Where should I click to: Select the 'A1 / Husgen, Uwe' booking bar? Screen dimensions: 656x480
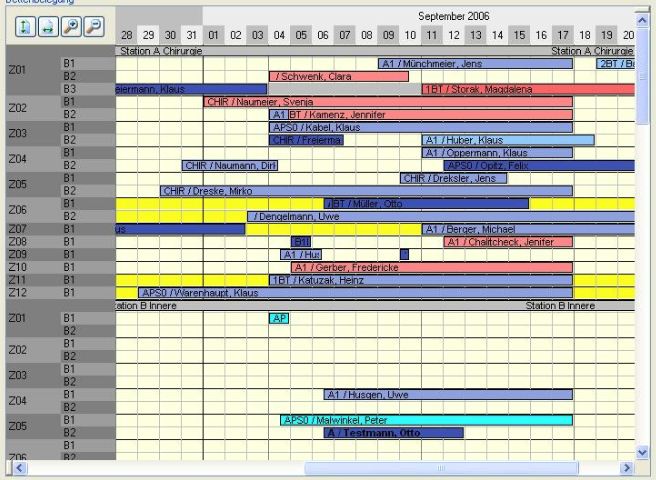pos(448,395)
